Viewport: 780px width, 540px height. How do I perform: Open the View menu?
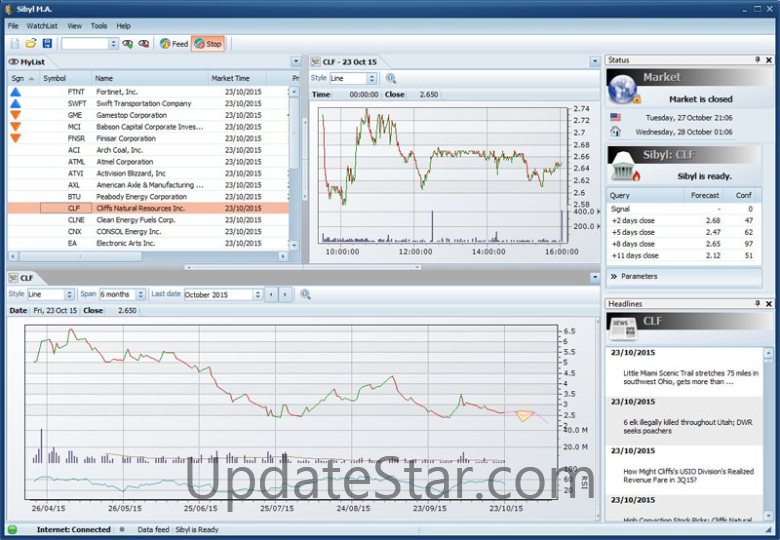tap(75, 26)
